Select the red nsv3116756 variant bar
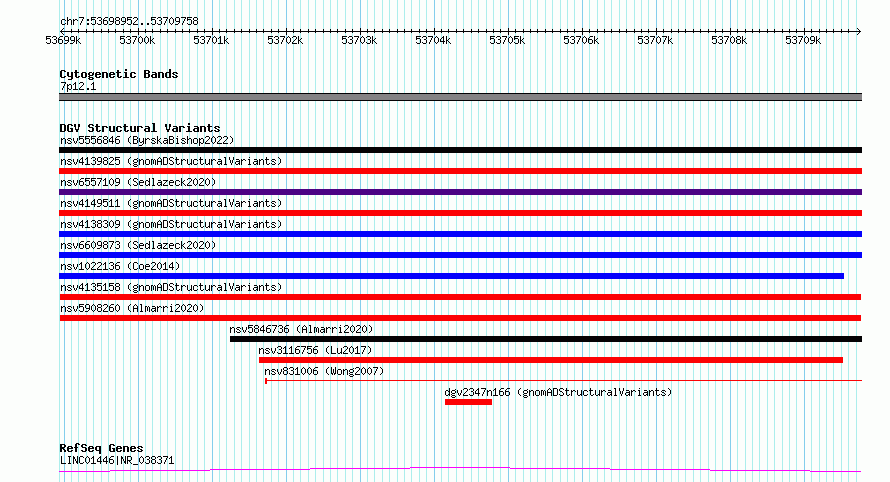 [551, 360]
